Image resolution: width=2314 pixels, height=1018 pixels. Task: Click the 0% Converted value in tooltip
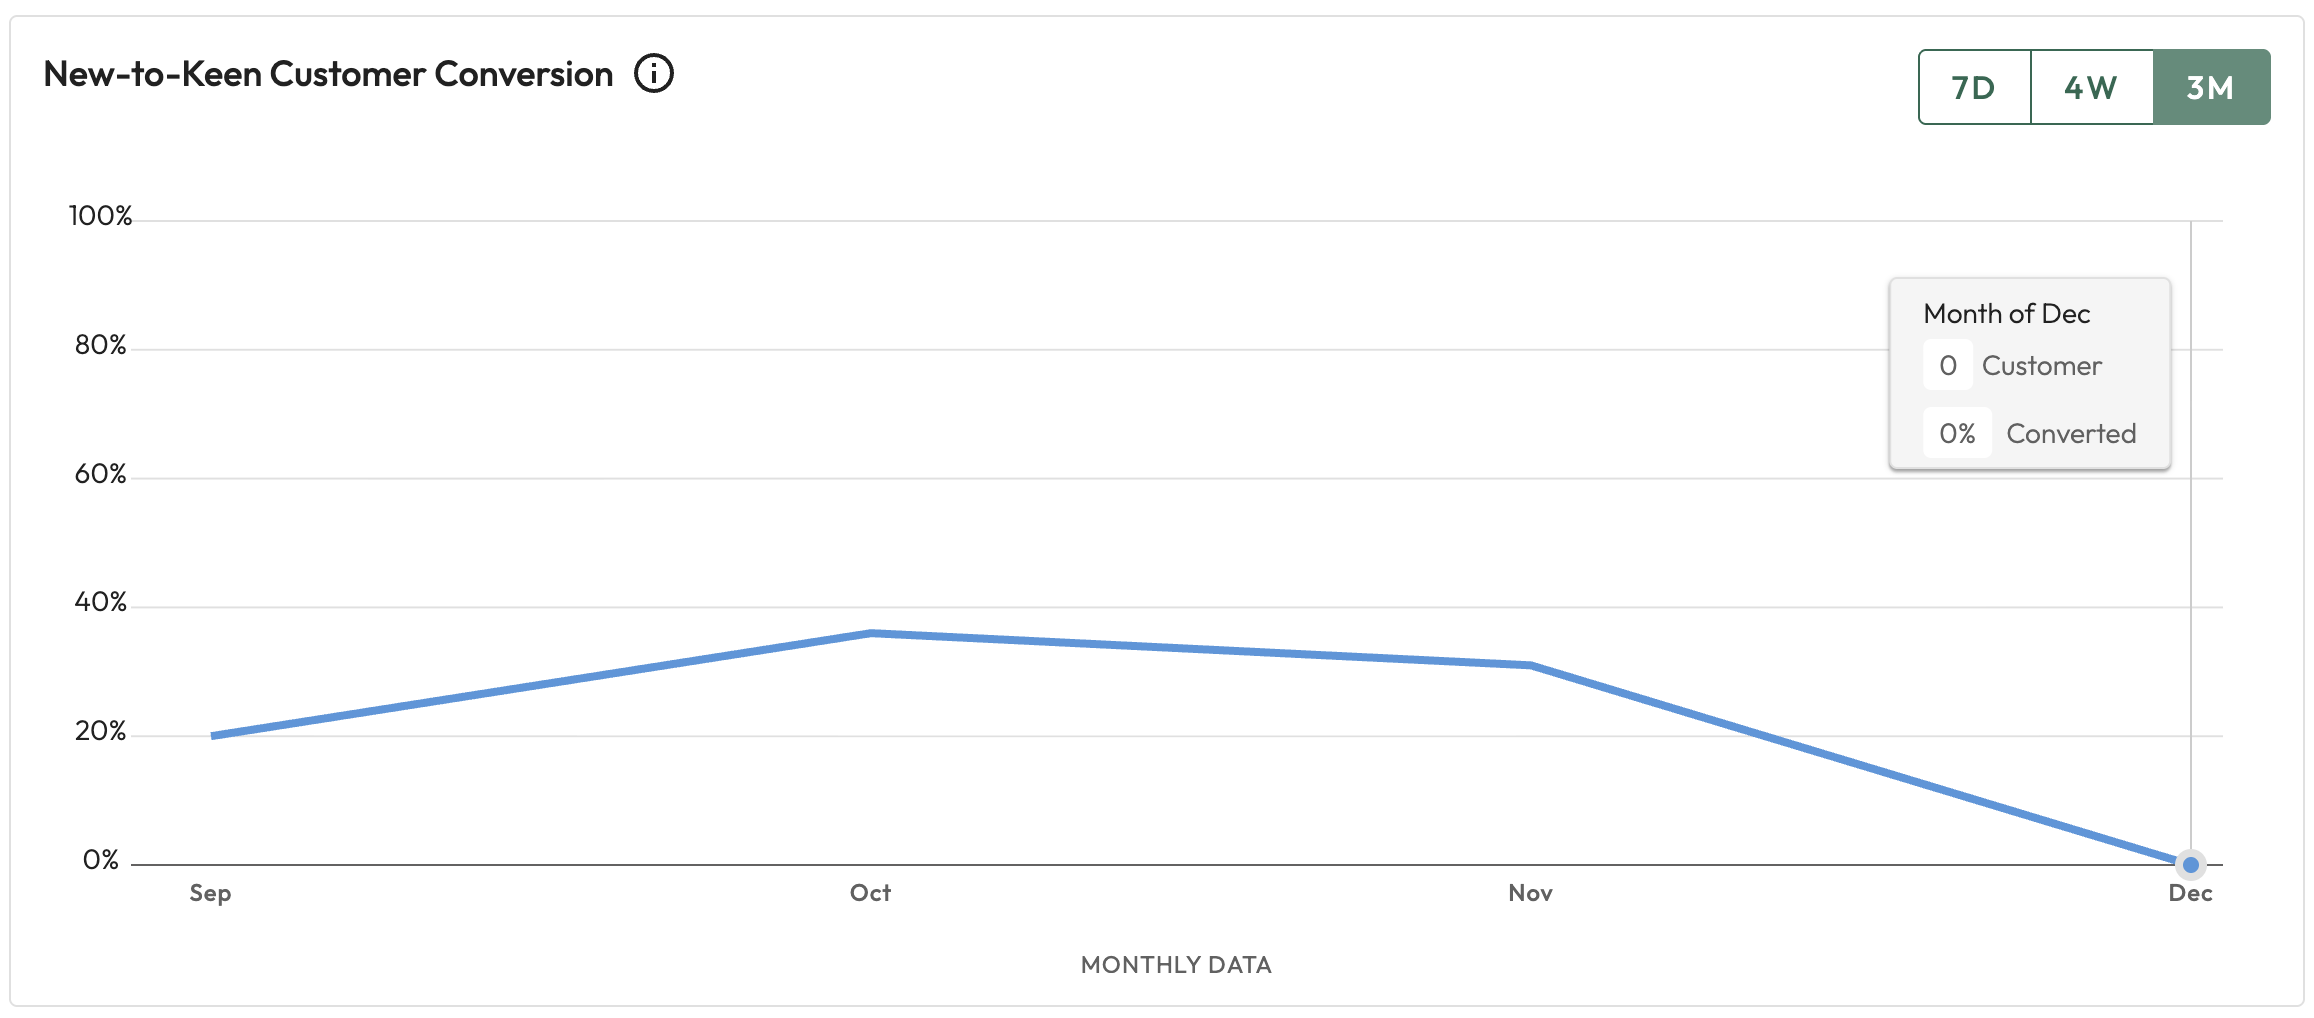pyautogui.click(x=1957, y=434)
